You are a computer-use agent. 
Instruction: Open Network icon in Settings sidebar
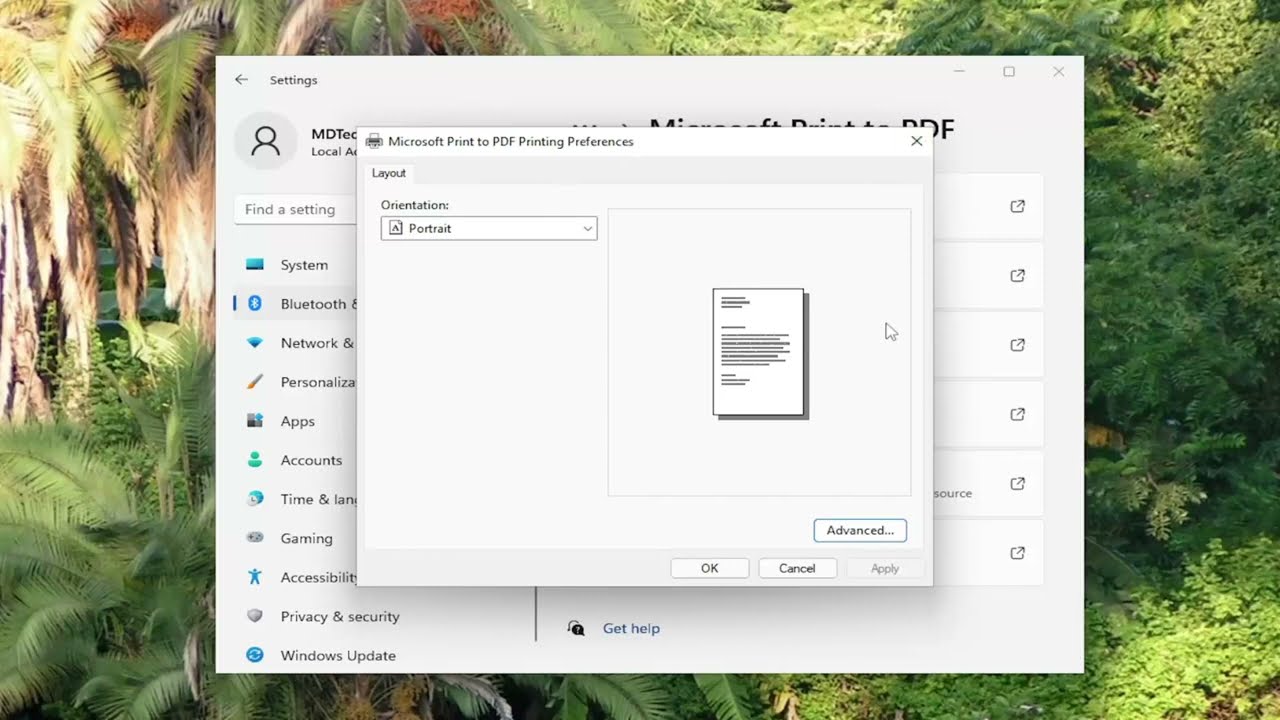coord(255,343)
